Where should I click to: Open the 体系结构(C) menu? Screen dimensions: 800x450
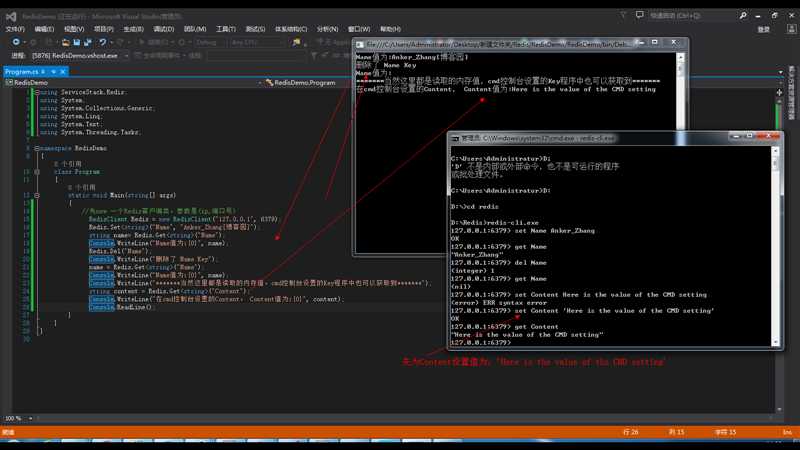click(291, 29)
